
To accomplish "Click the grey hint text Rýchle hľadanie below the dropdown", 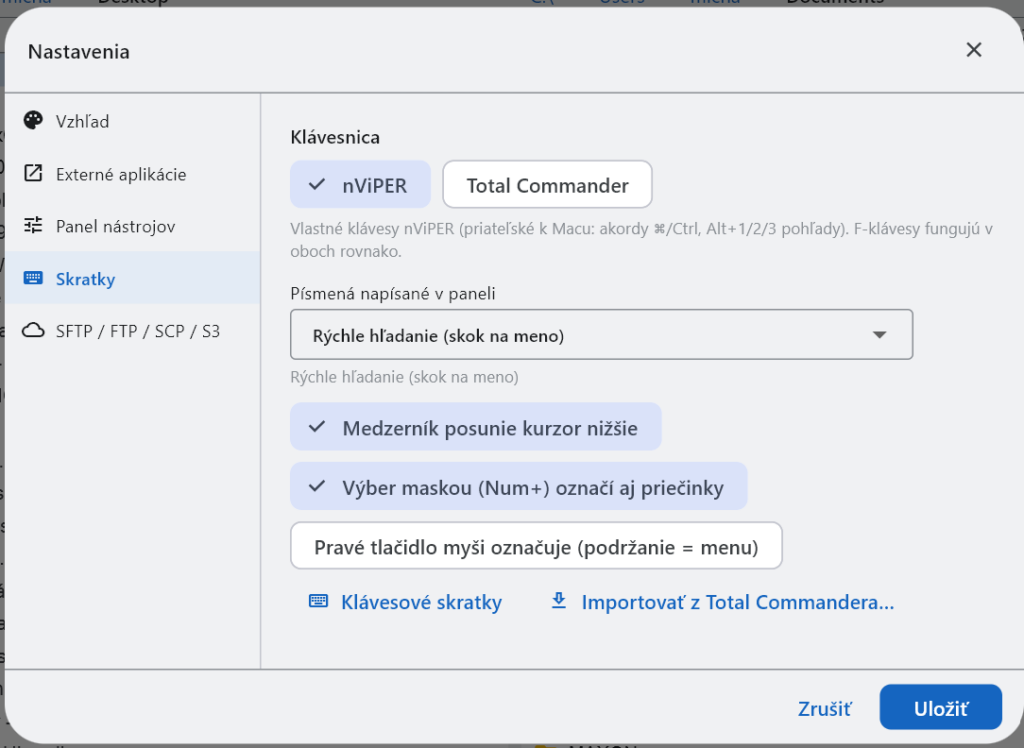I will tap(404, 377).
